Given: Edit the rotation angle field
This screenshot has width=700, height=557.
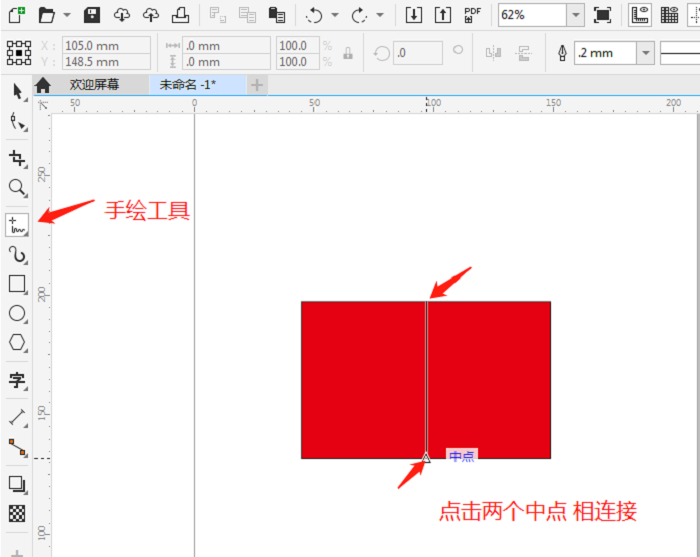Looking at the screenshot, I should pyautogui.click(x=418, y=53).
